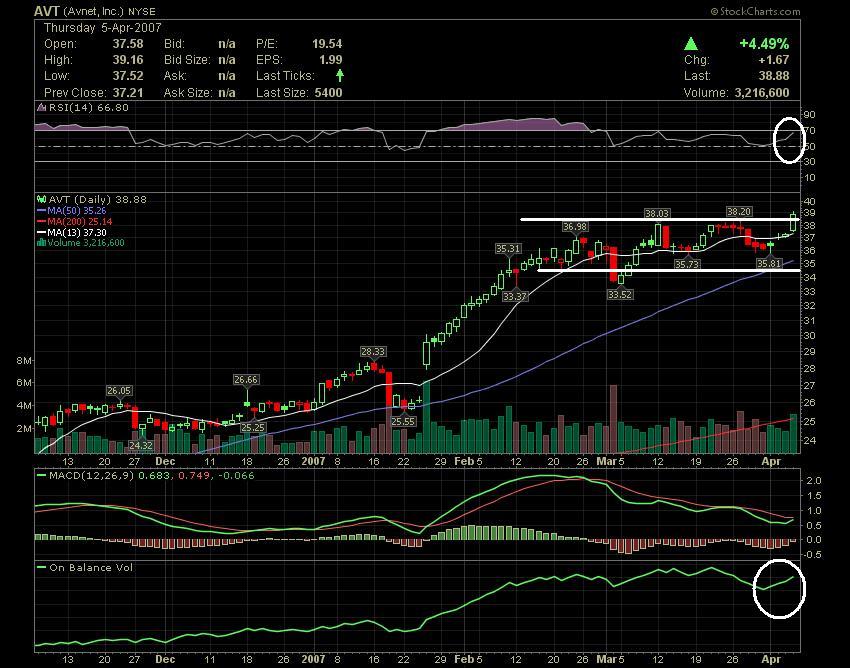The height and width of the screenshot is (668, 850).
Task: Click the Last price 38.88 in header
Action: pyautogui.click(x=774, y=76)
